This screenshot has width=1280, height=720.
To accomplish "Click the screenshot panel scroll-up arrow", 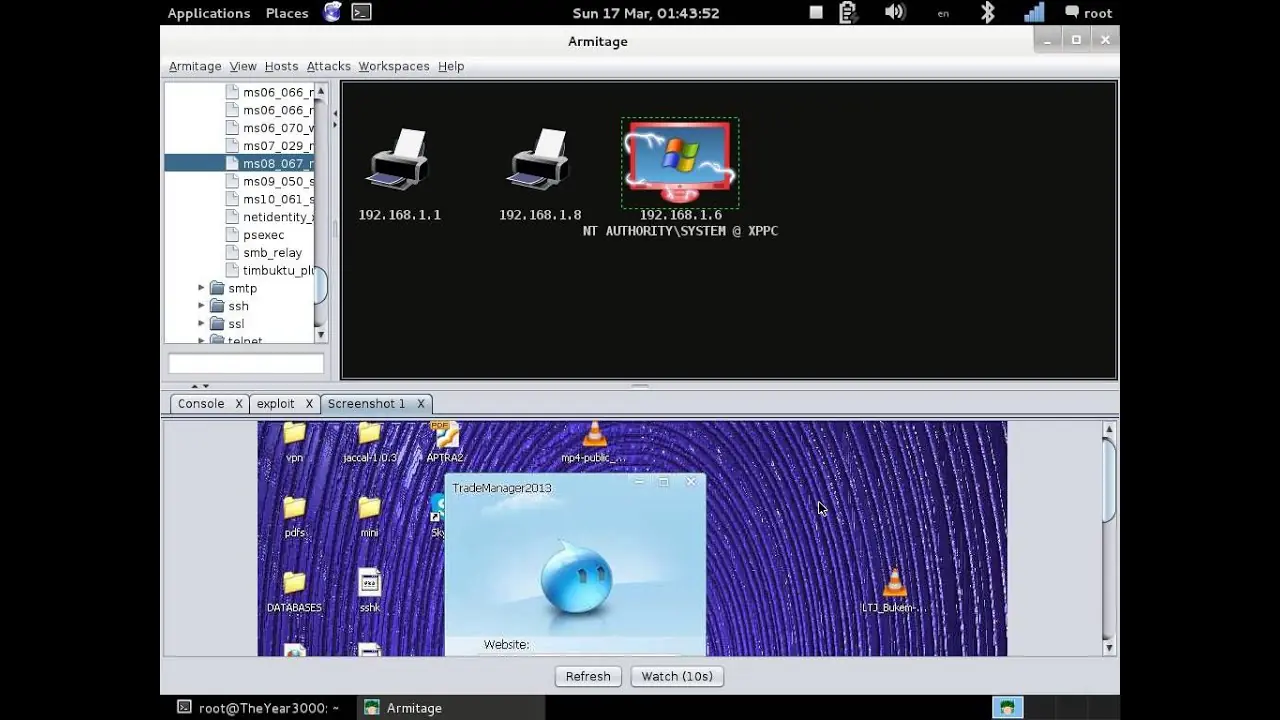I will point(1109,429).
